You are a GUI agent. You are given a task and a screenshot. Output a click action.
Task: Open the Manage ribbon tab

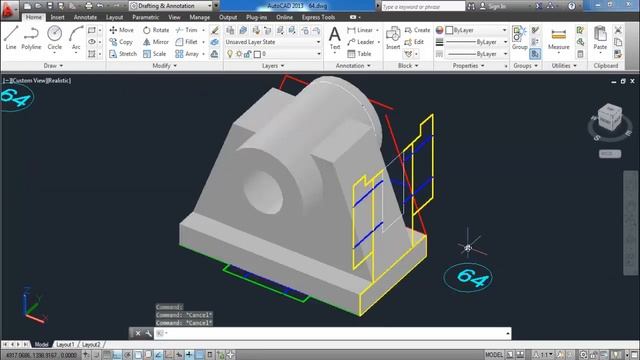tap(200, 17)
